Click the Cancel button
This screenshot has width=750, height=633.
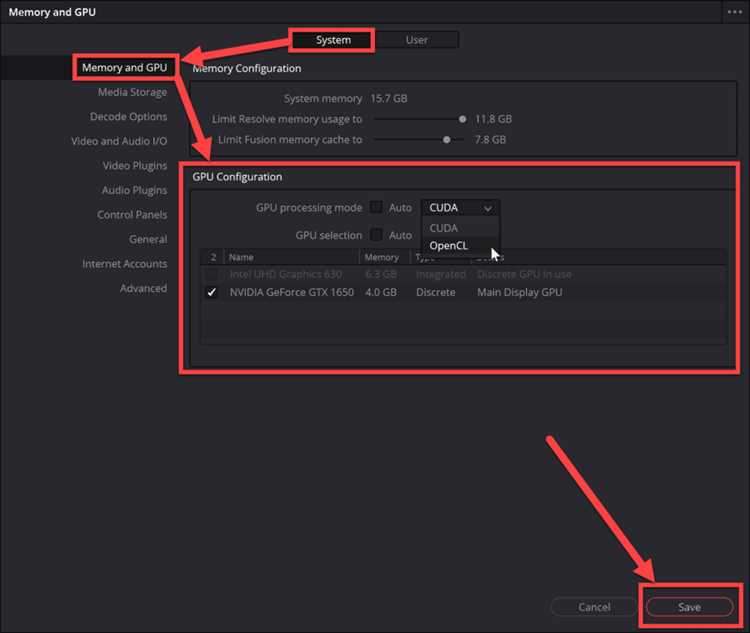tap(594, 607)
